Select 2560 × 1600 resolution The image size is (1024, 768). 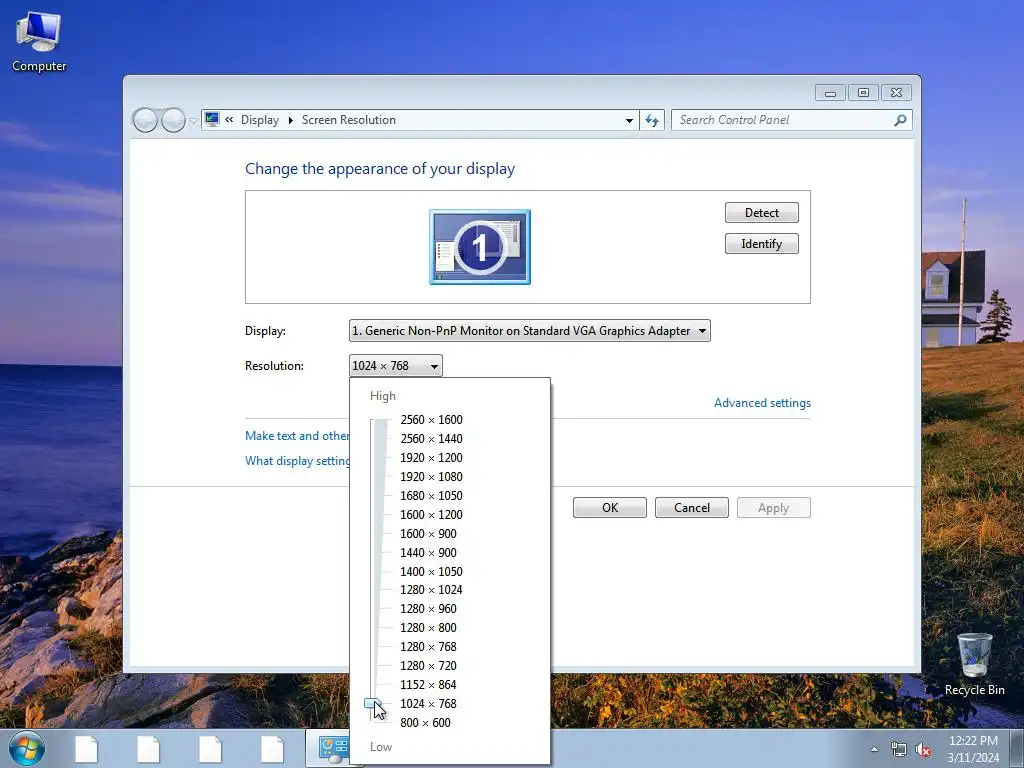tap(431, 420)
